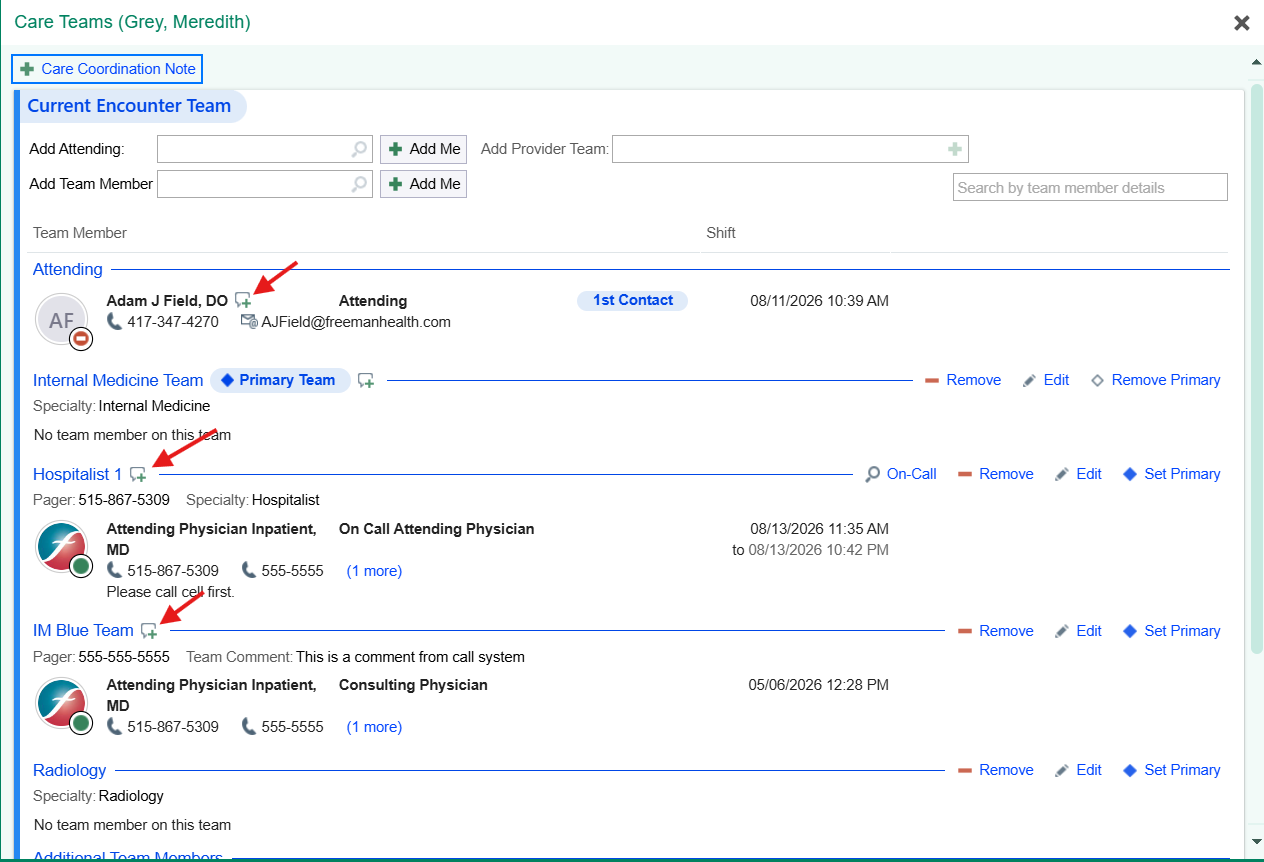Open the Care Coordination Note button
This screenshot has width=1264, height=862.
click(107, 69)
